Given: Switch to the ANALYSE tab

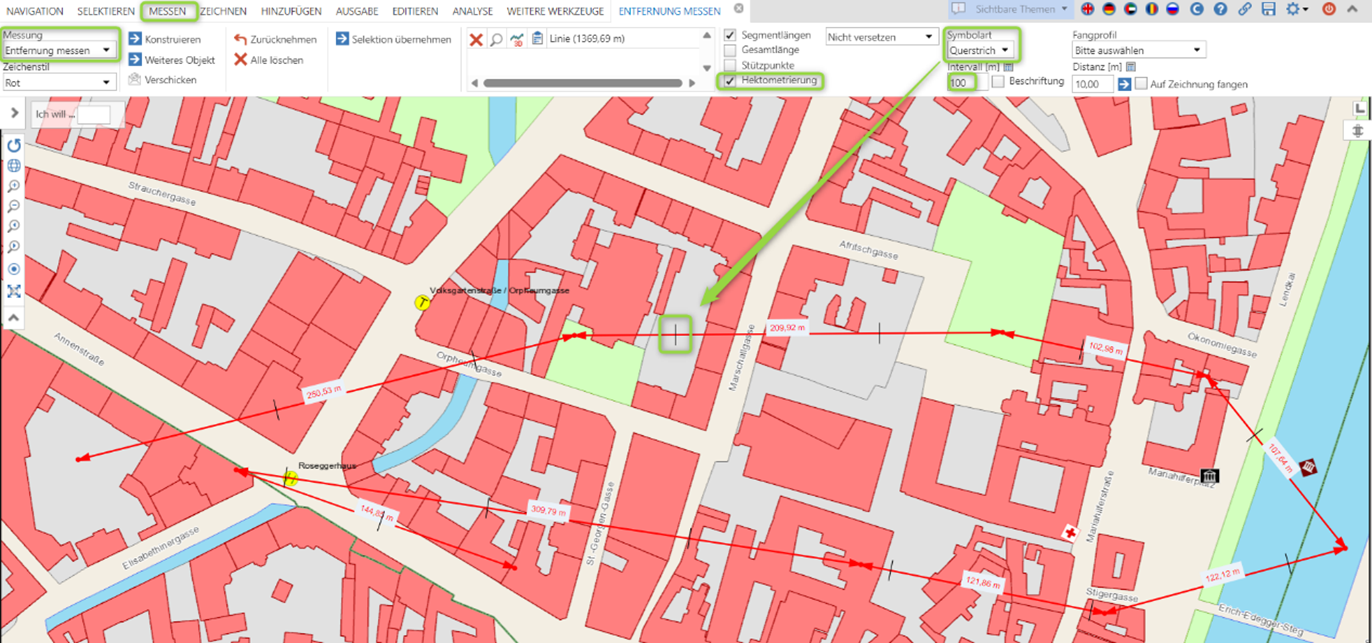Looking at the screenshot, I should click(x=472, y=11).
